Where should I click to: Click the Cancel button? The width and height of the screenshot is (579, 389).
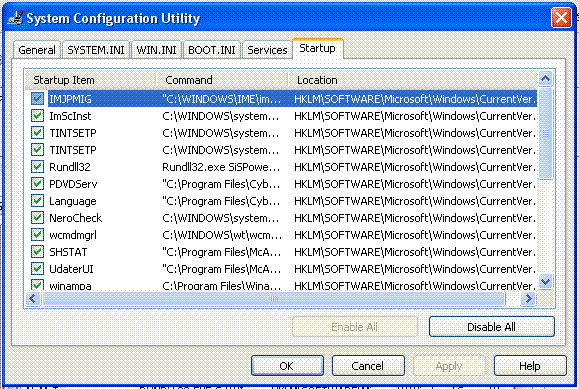368,366
